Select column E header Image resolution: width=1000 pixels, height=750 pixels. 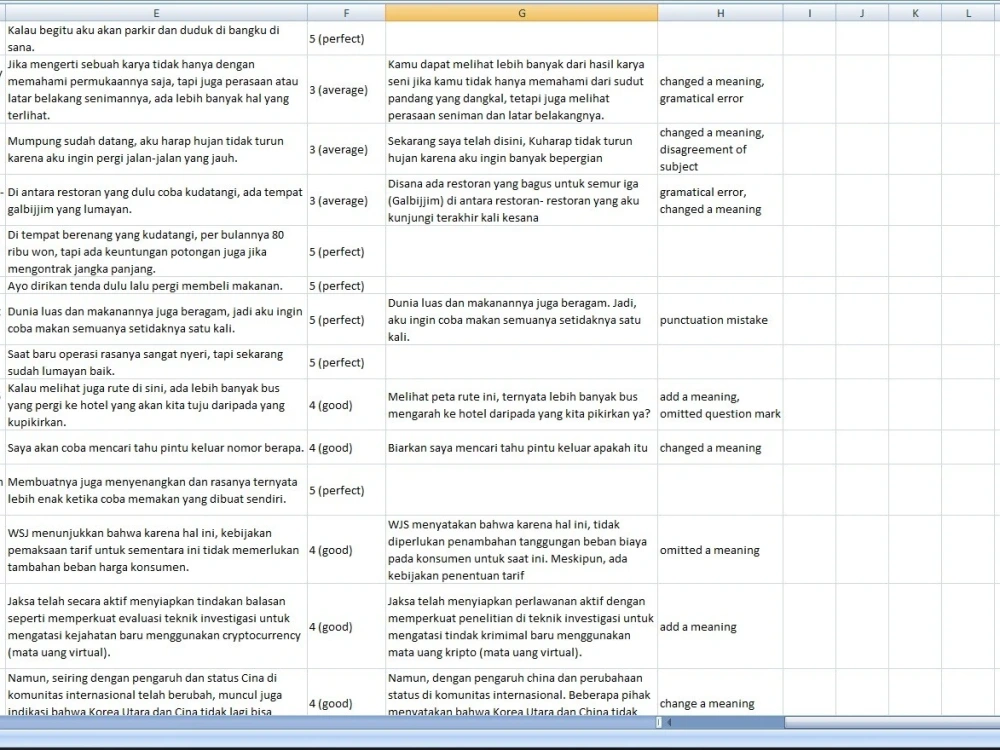coord(156,13)
